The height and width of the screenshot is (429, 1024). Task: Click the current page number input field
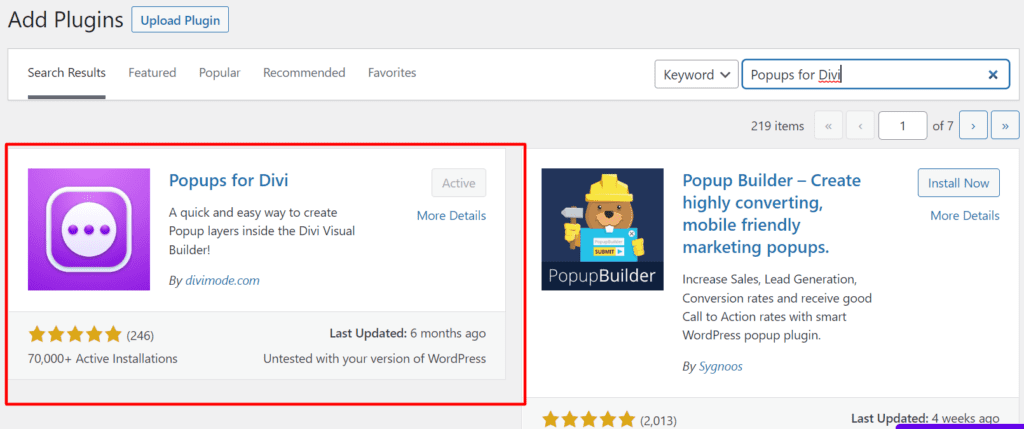[x=902, y=126]
